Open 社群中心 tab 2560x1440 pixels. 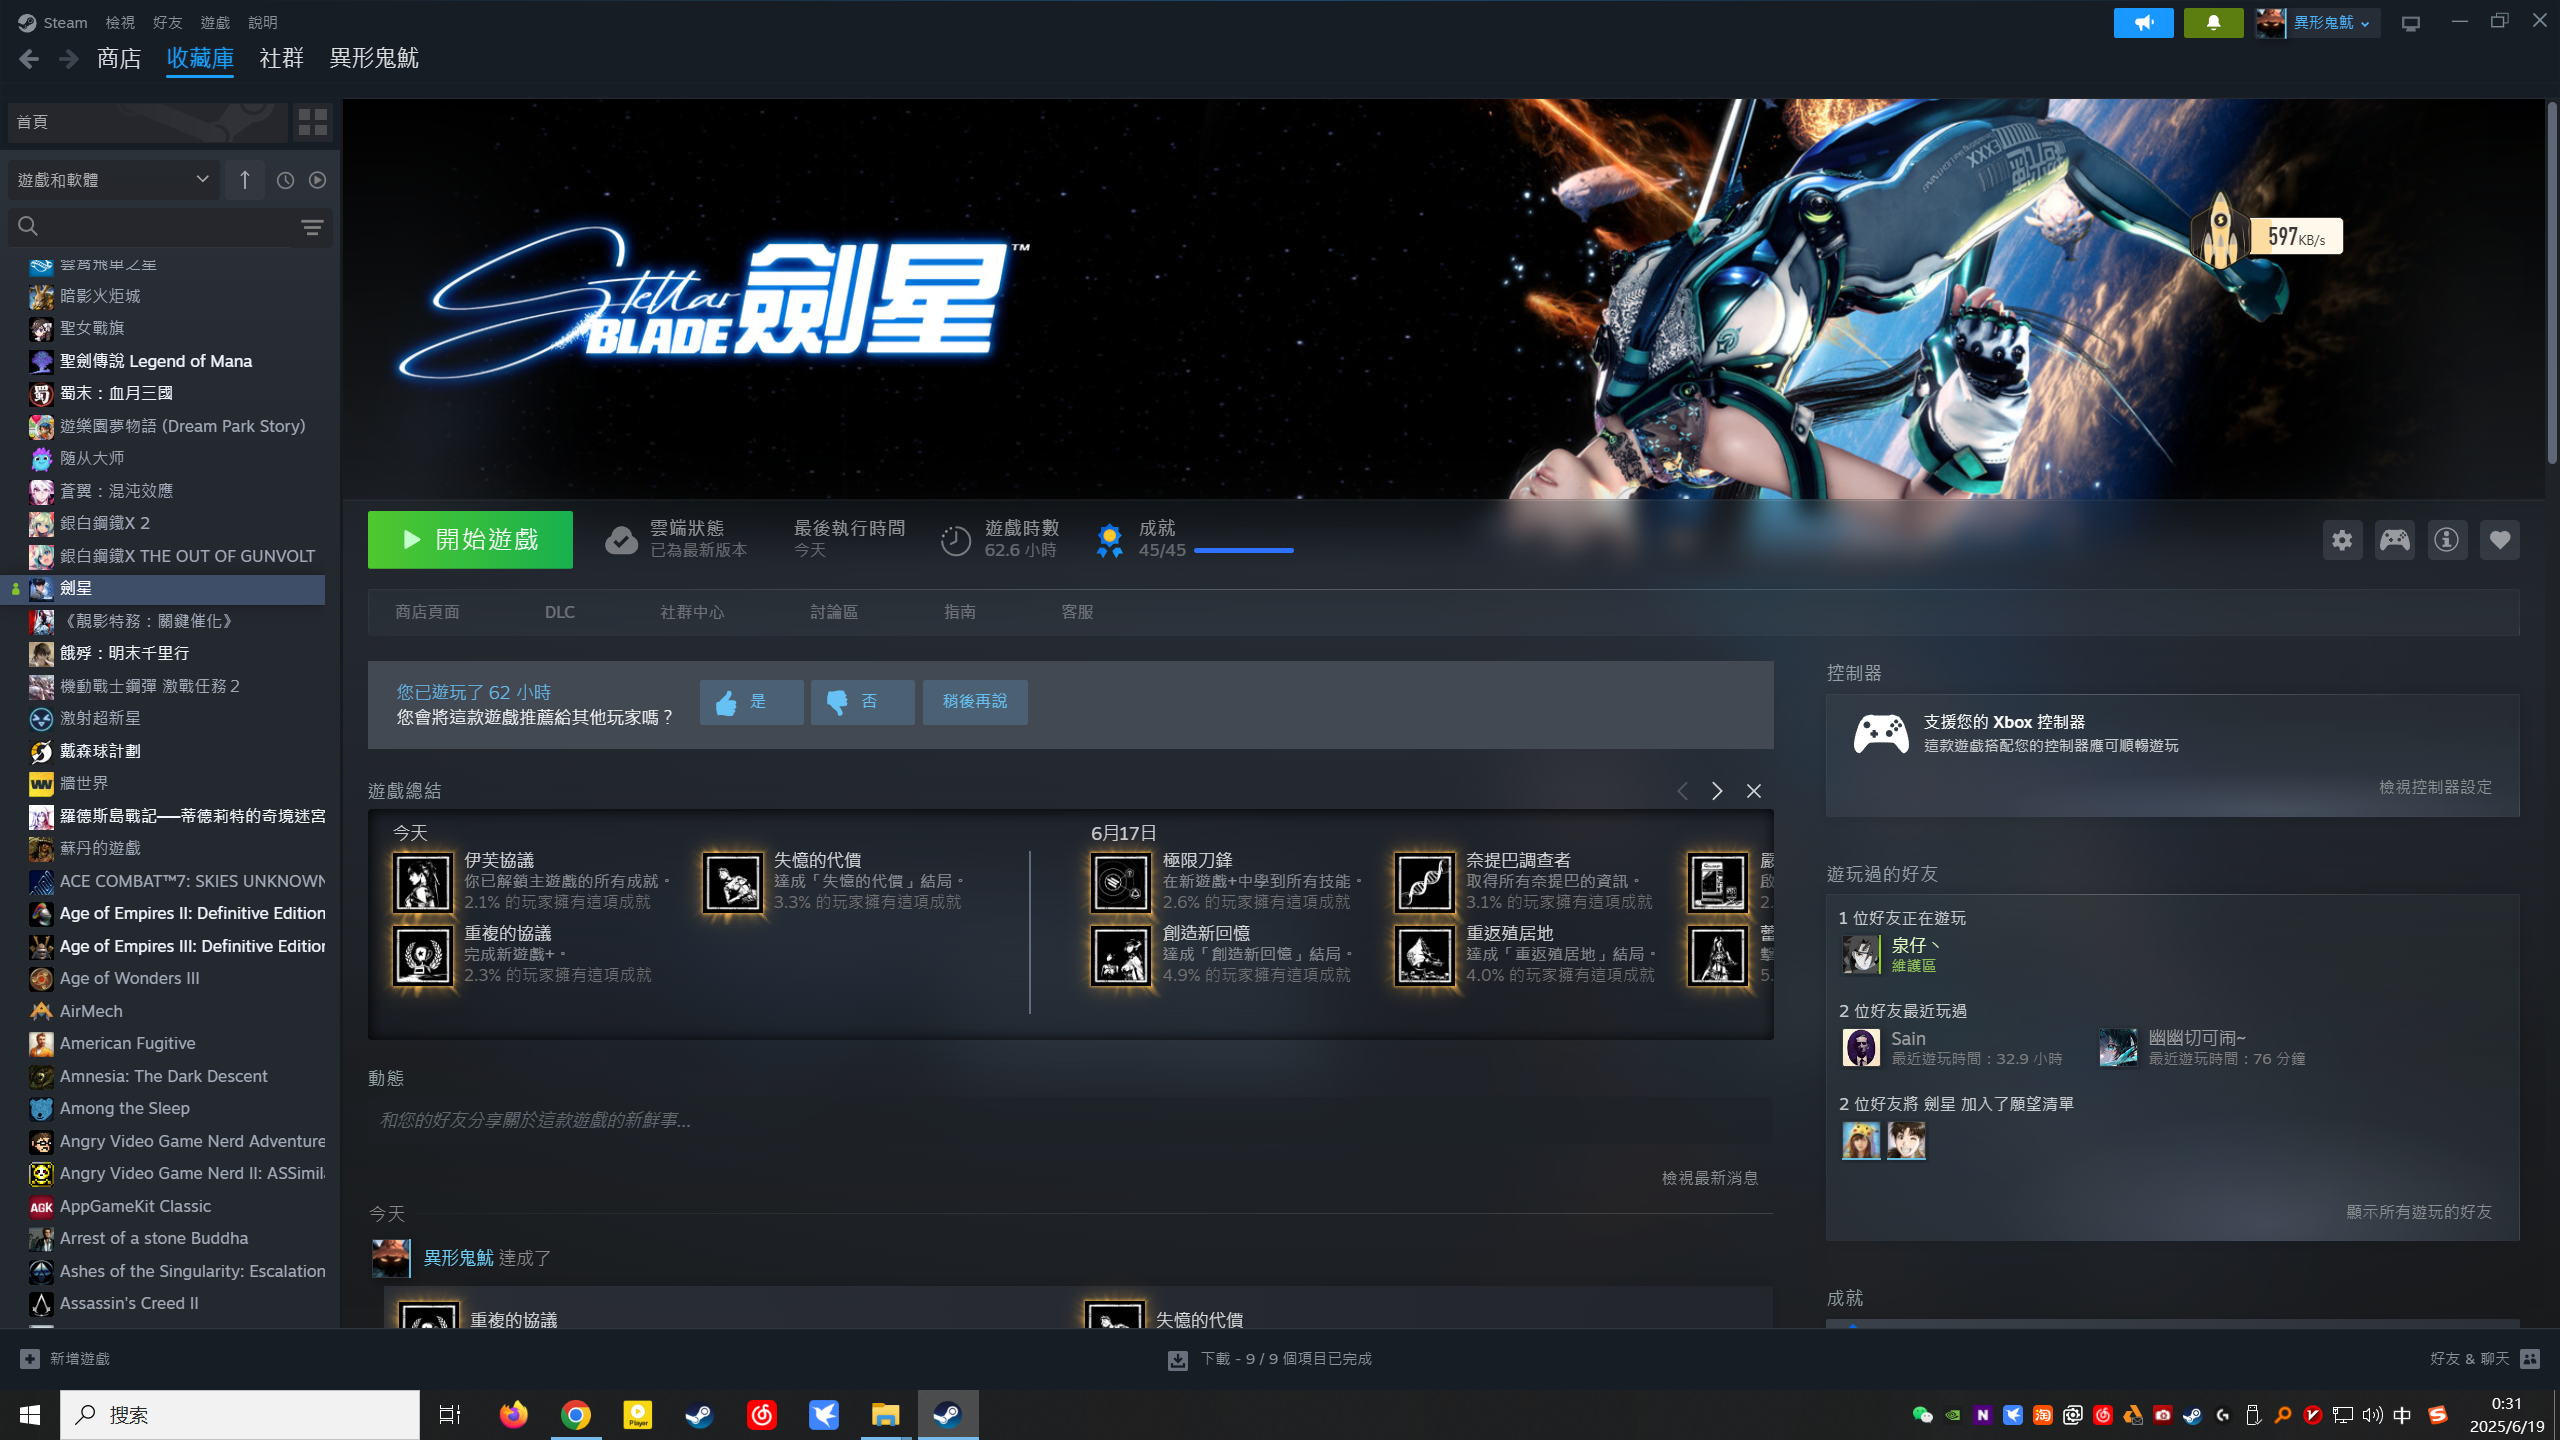coord(692,612)
